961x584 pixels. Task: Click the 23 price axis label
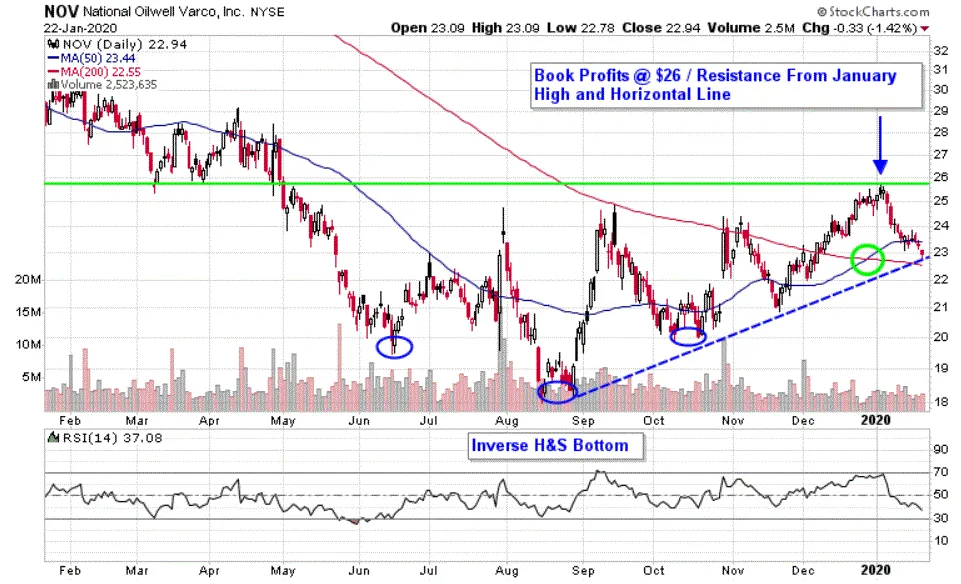coord(941,252)
